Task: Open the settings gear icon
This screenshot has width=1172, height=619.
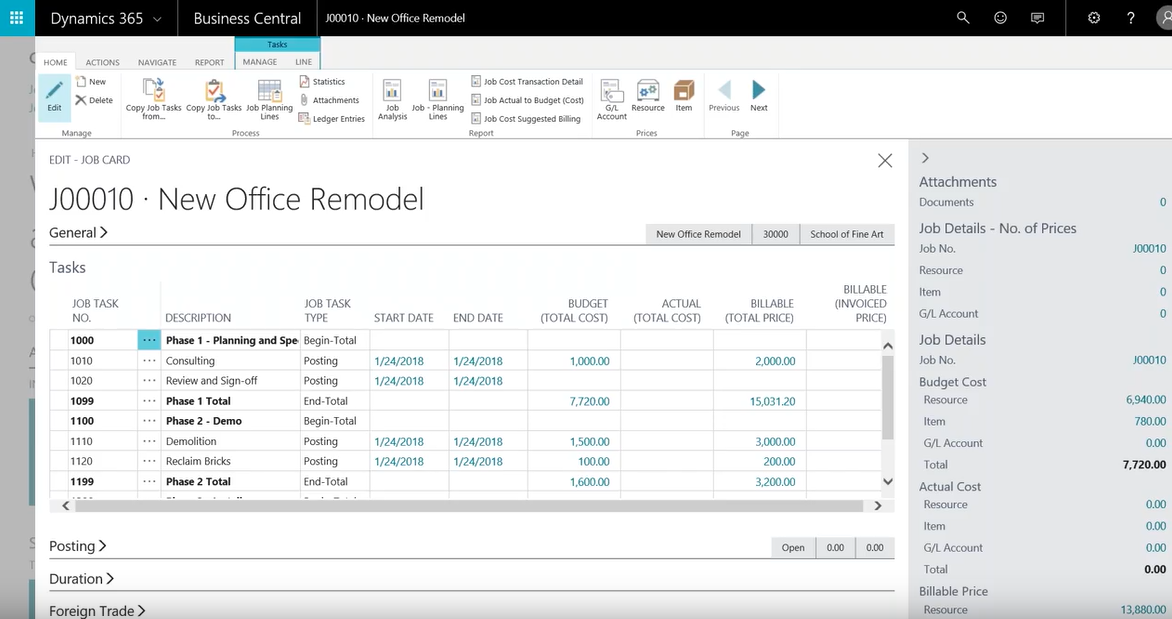Action: [x=1094, y=17]
